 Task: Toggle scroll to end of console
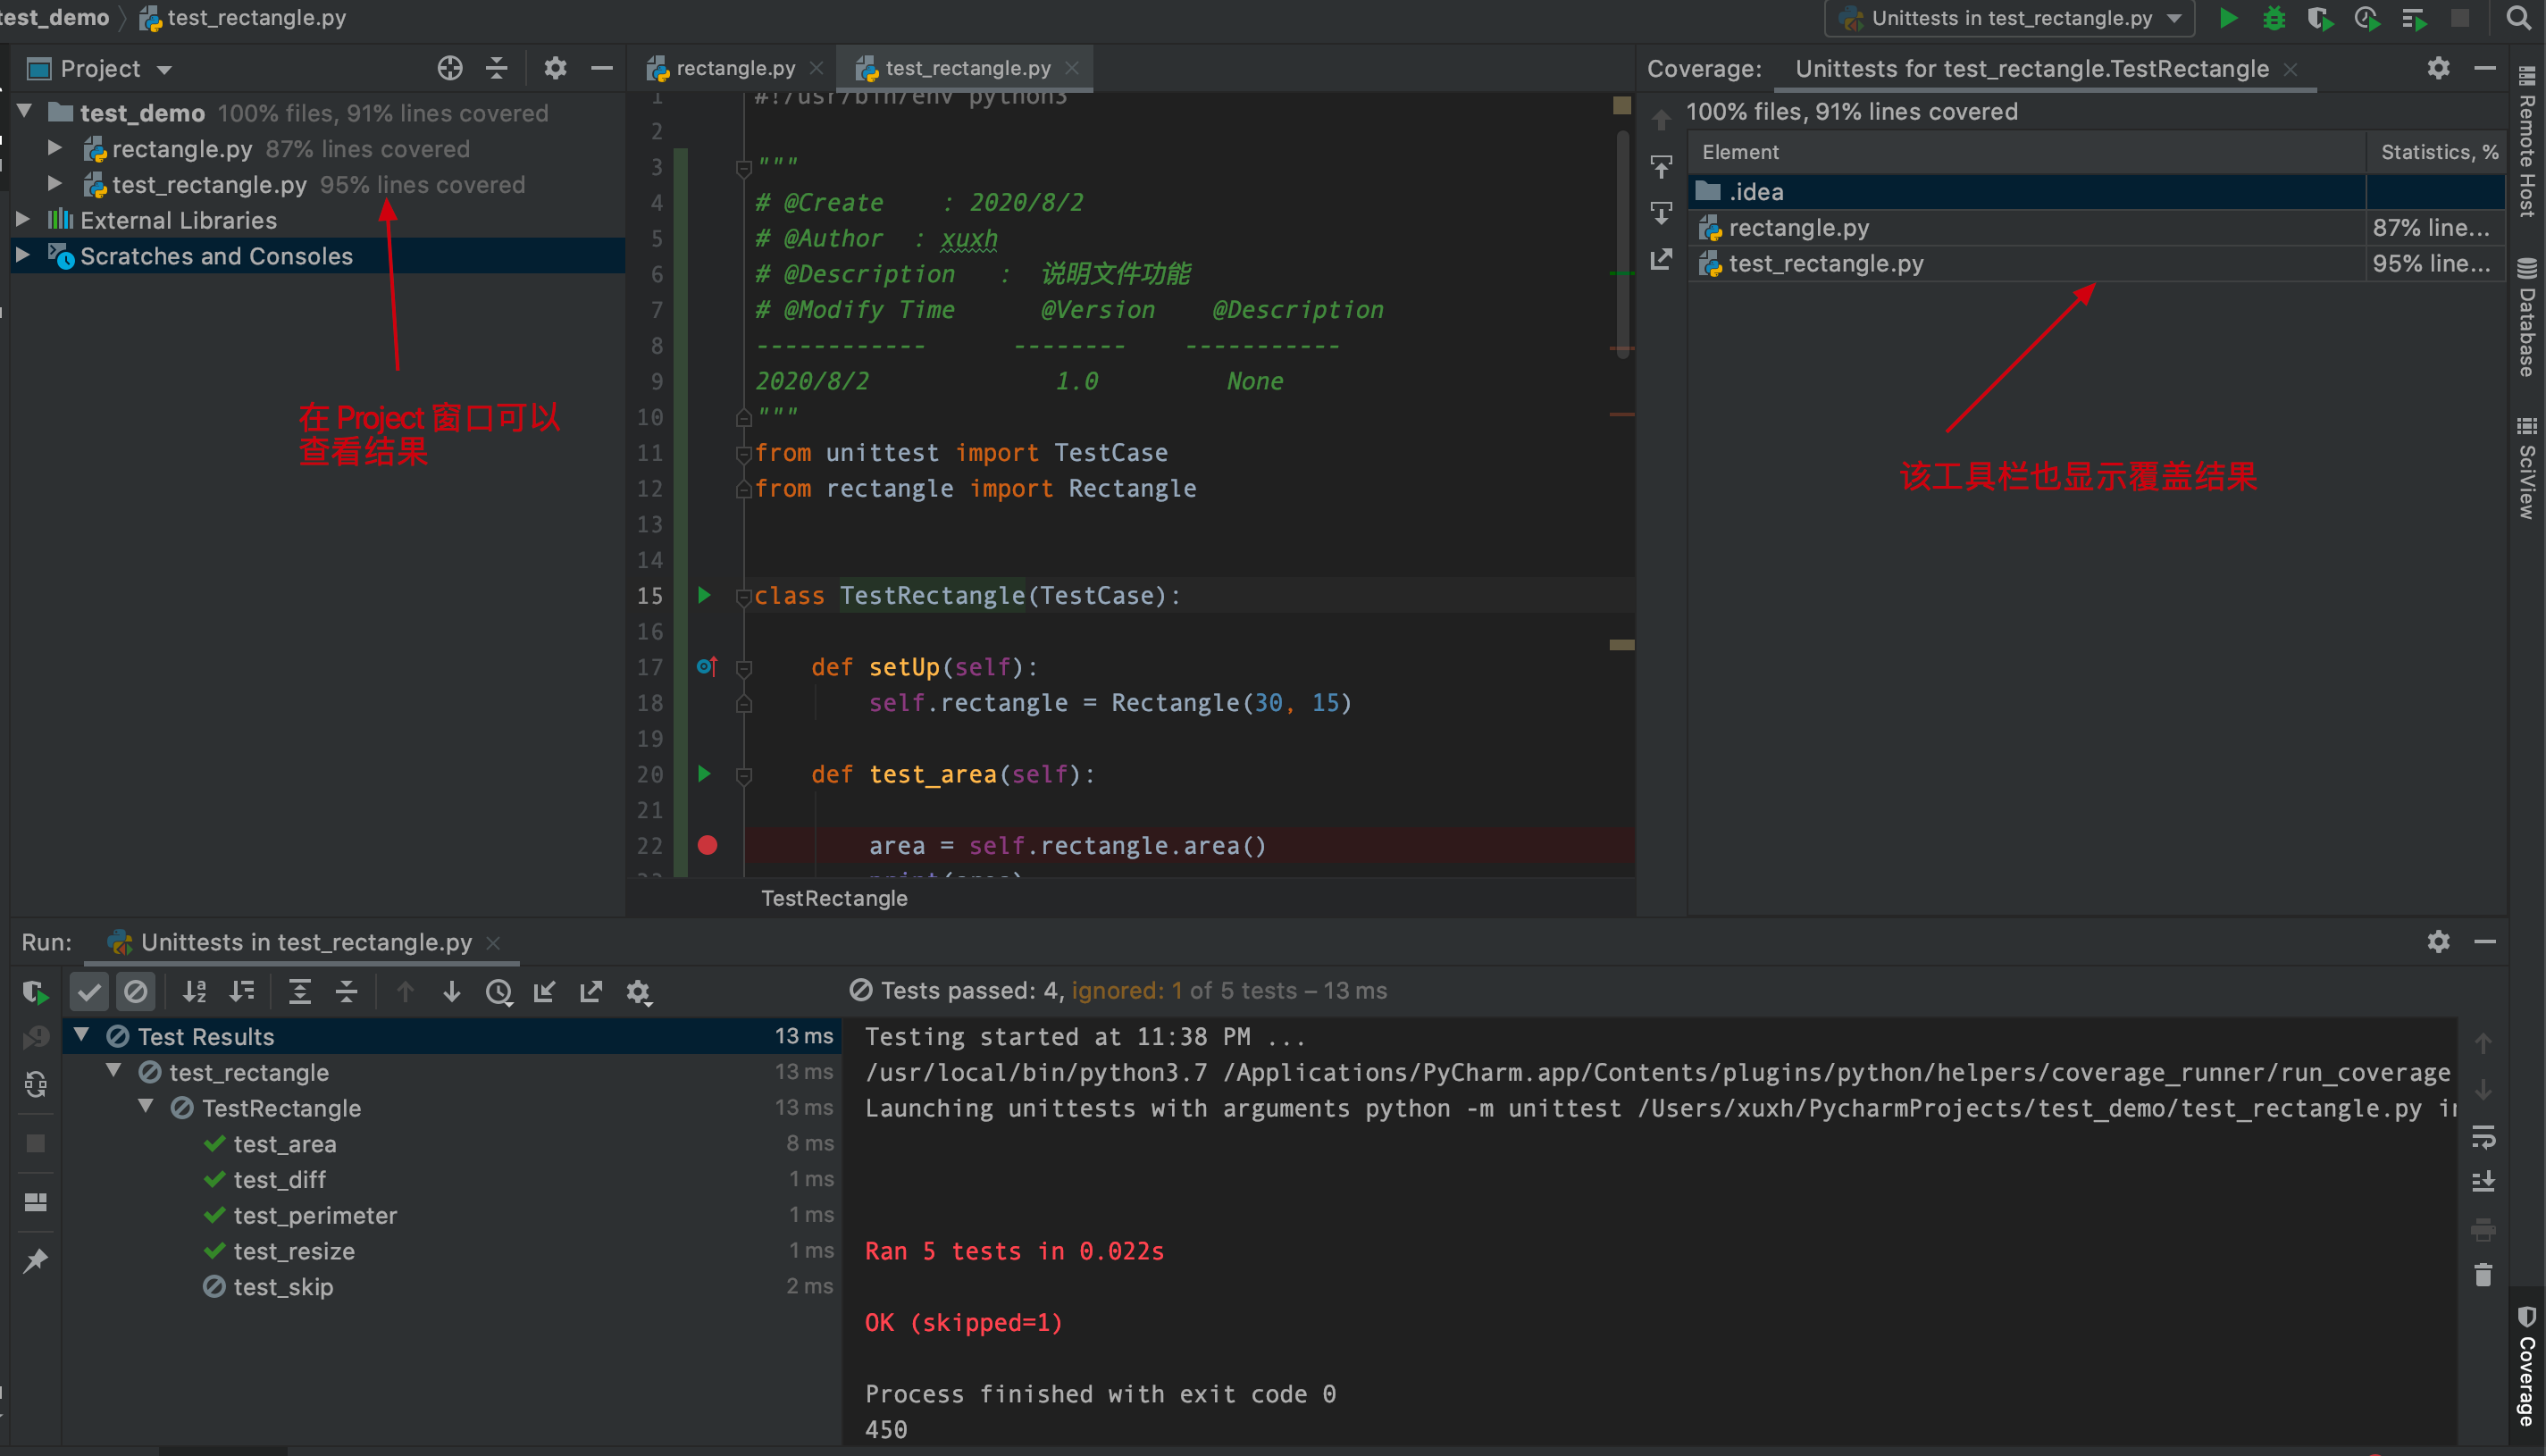point(2483,1182)
